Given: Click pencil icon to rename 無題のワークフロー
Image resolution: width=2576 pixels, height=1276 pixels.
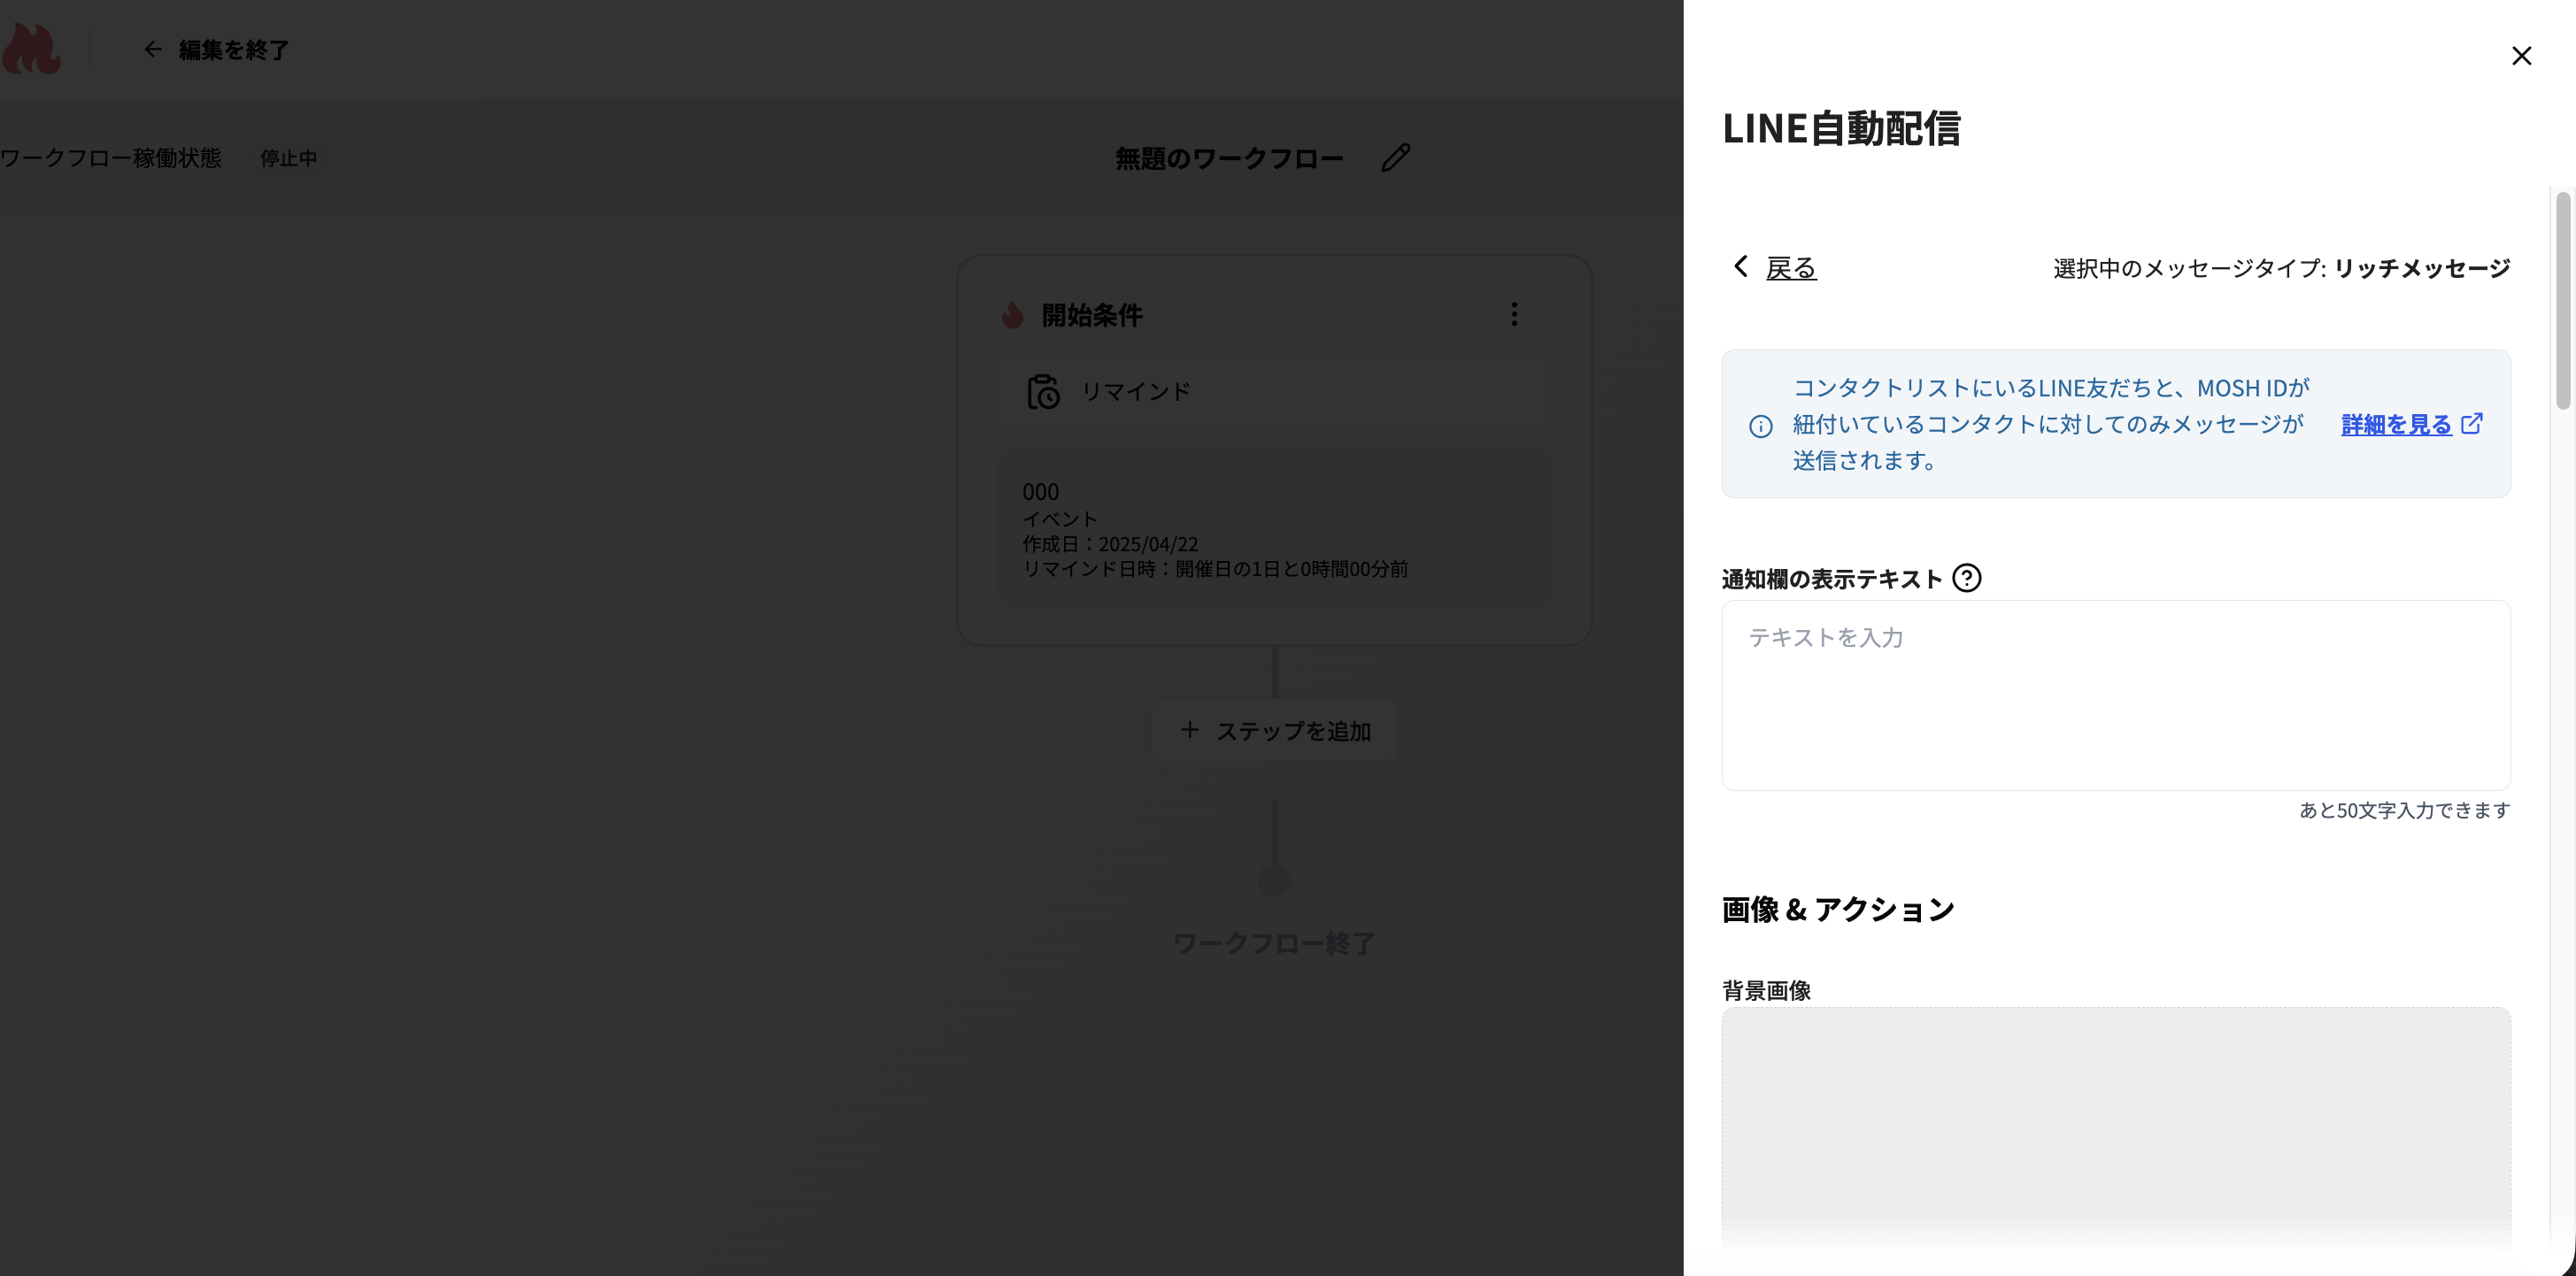Looking at the screenshot, I should coord(1395,158).
